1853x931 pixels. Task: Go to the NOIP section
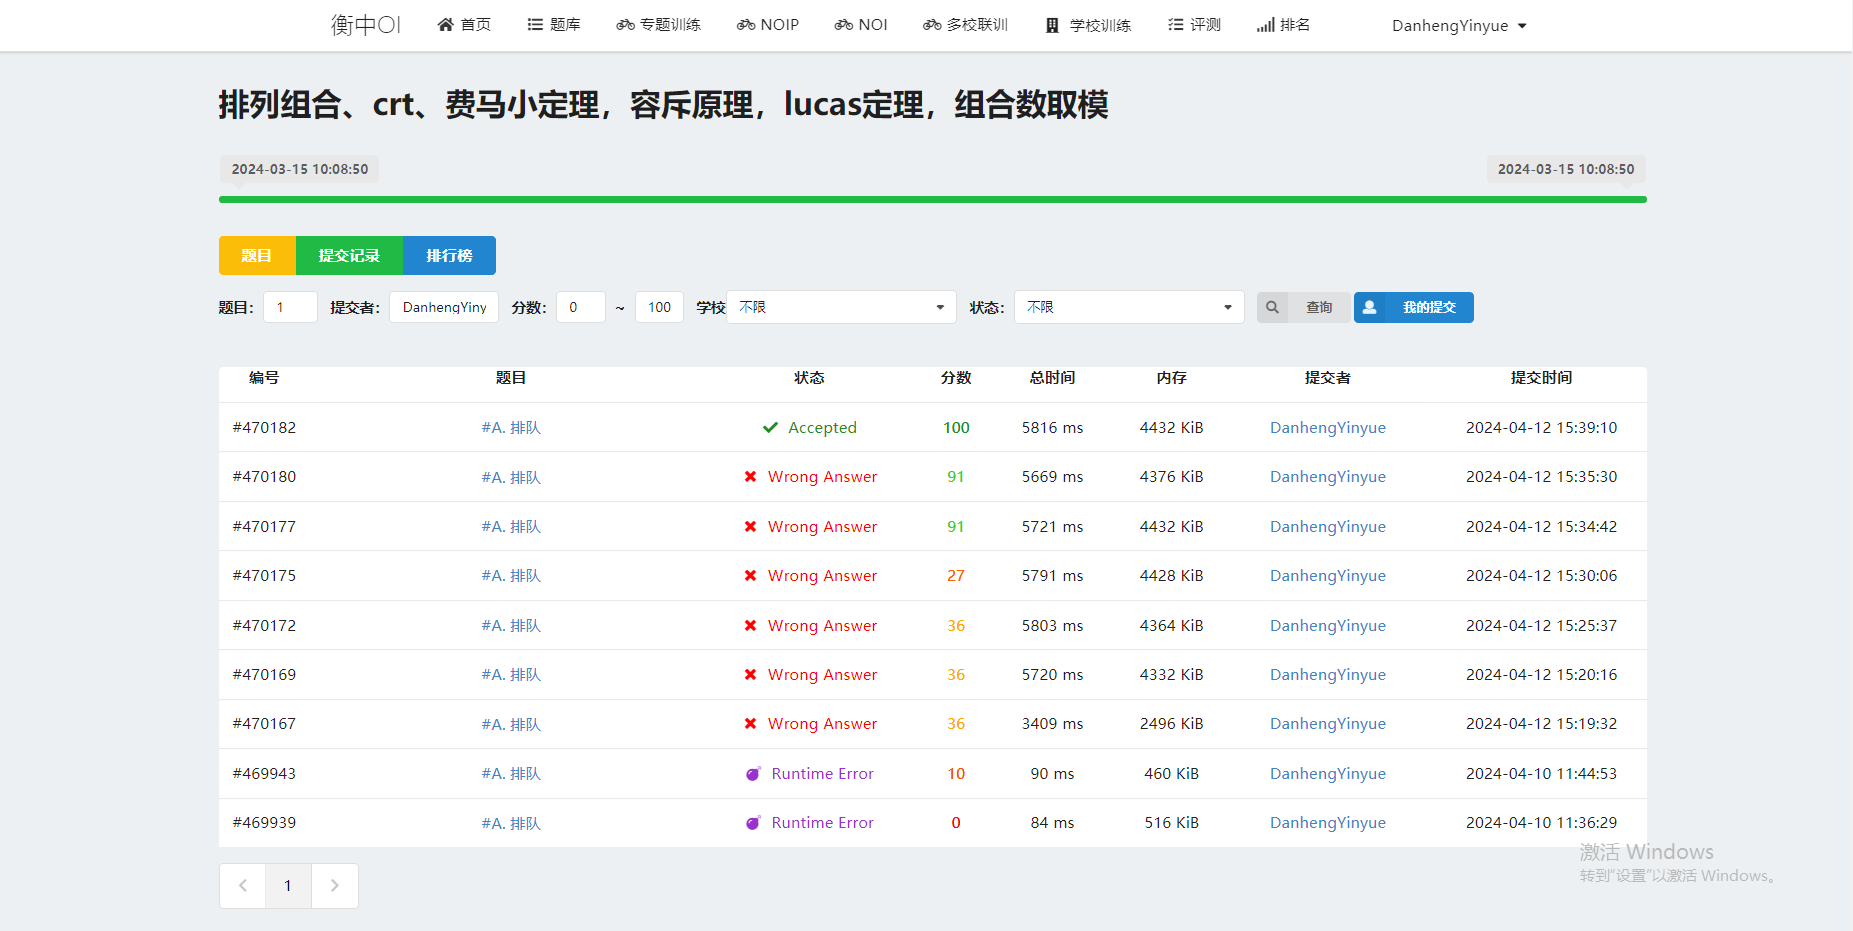768,25
